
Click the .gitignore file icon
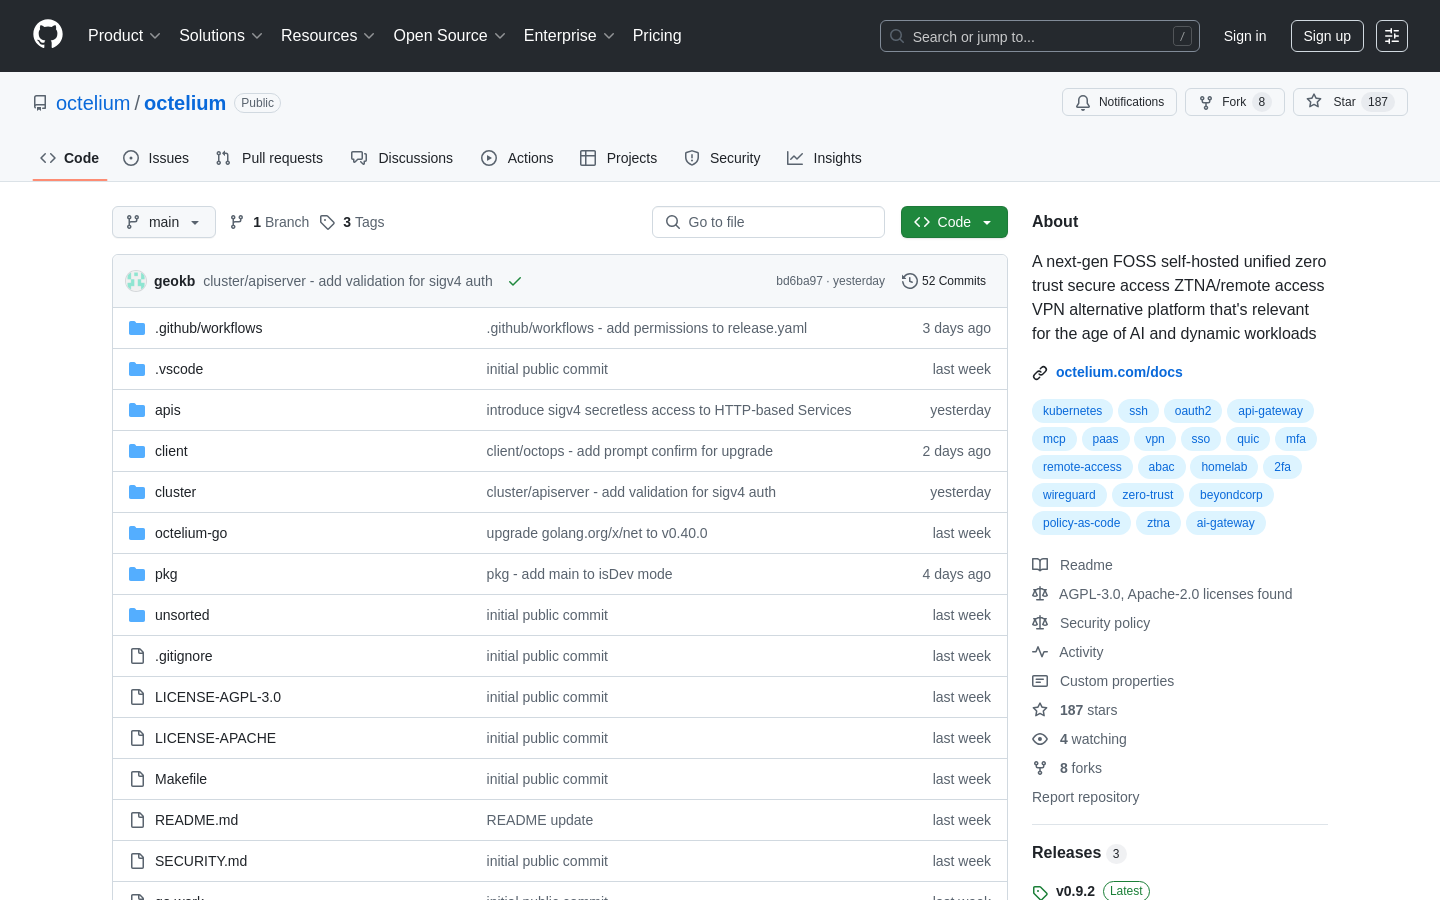137,656
